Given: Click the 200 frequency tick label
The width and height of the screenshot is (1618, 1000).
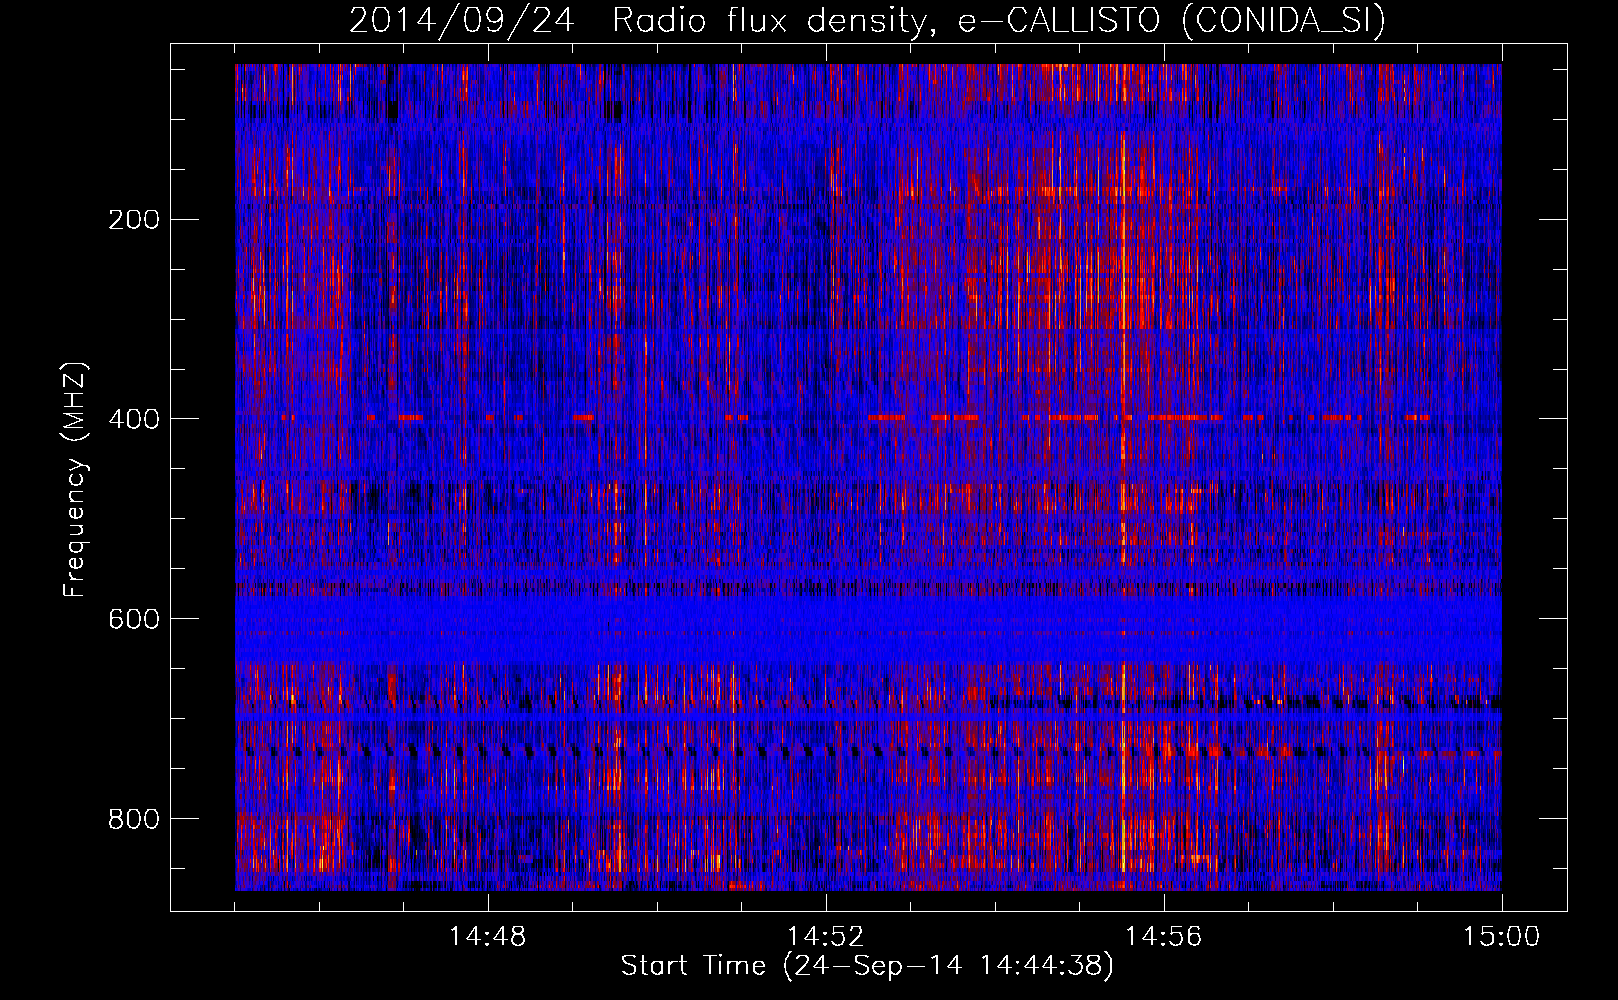Looking at the screenshot, I should pos(133,219).
